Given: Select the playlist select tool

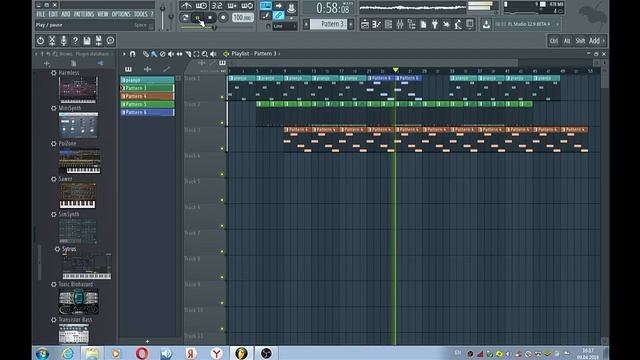Looking at the screenshot, I should click(x=196, y=54).
